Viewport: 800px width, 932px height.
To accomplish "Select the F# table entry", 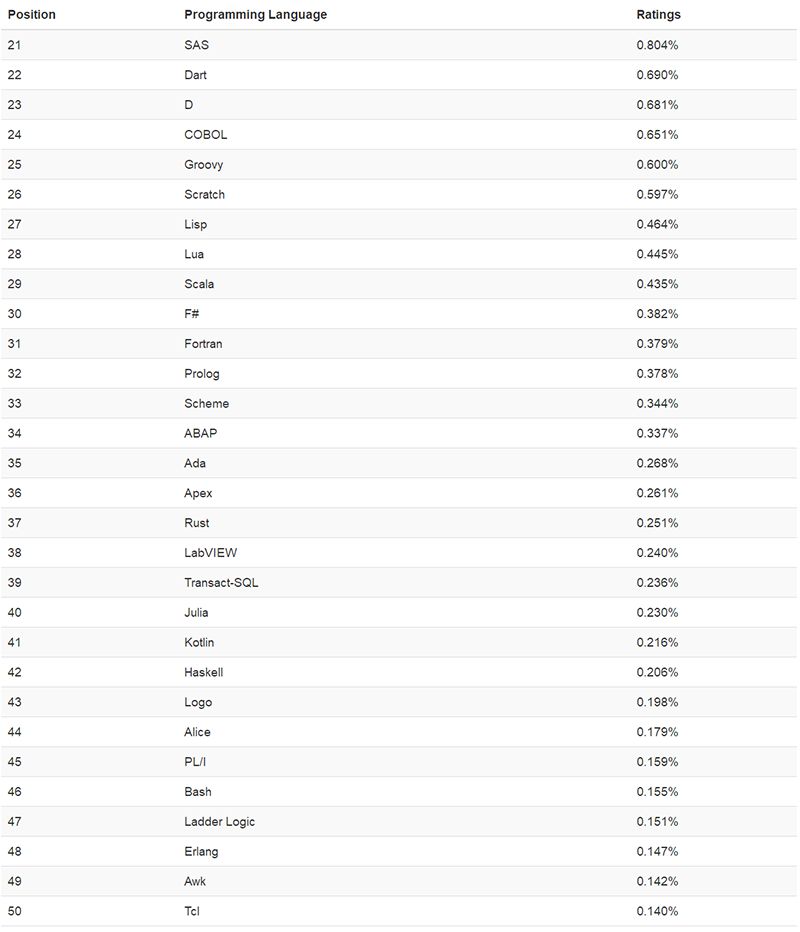I will (191, 314).
